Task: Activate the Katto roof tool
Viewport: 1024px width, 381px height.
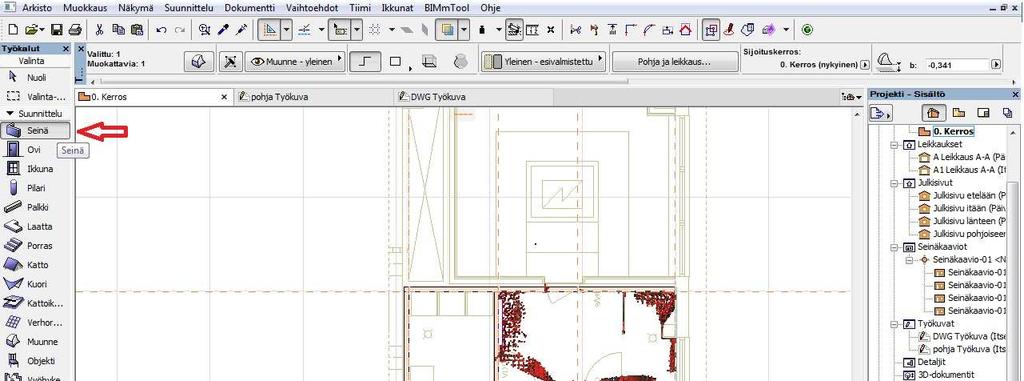Action: [x=35, y=265]
